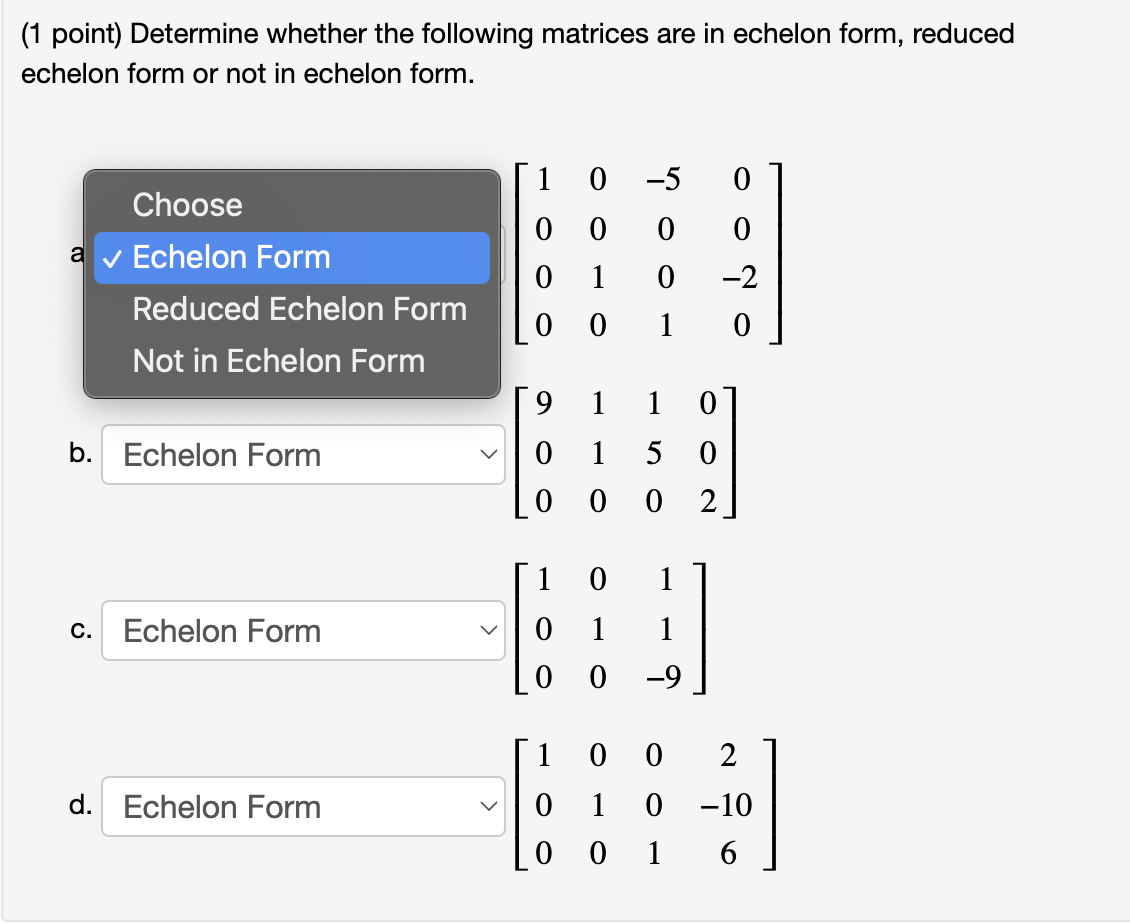
Task: Click the chevron arrow on part d dropdown
Action: tap(488, 806)
